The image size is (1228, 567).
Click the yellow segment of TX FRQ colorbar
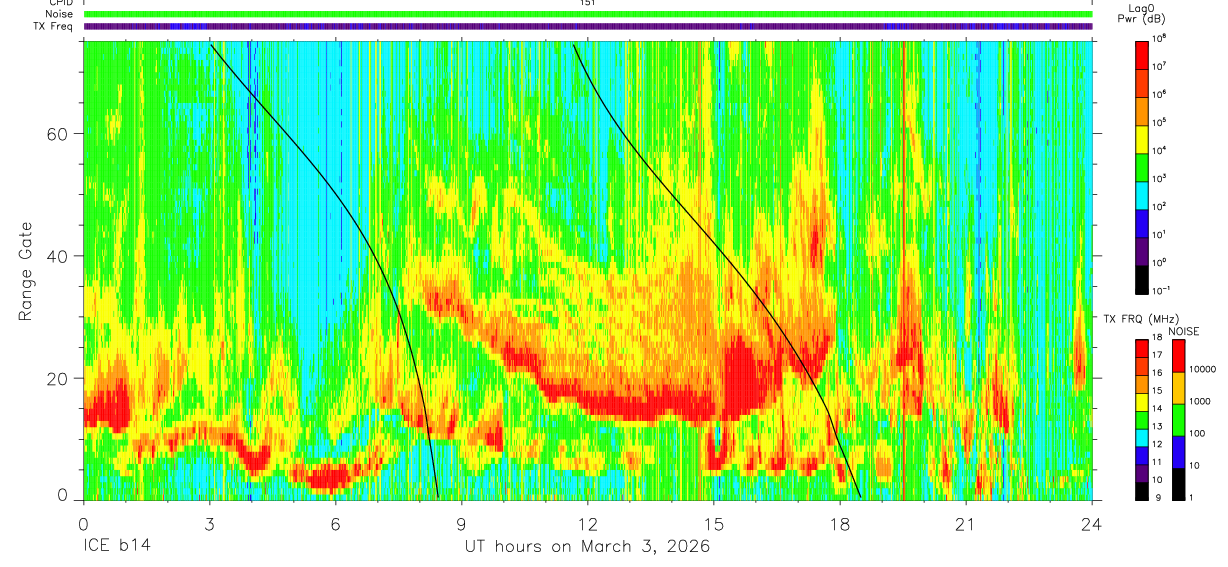[1142, 400]
